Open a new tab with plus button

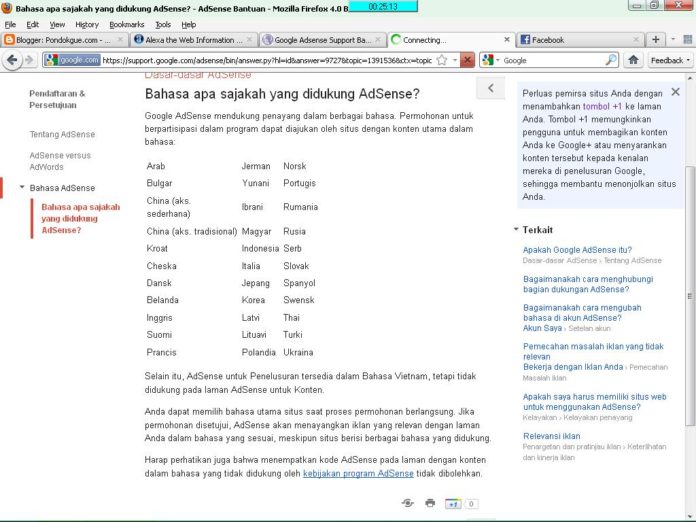click(x=656, y=40)
